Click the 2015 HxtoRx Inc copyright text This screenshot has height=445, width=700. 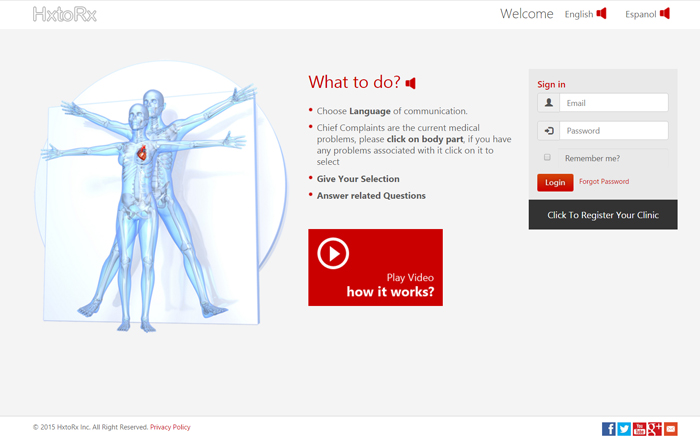pyautogui.click(x=90, y=427)
